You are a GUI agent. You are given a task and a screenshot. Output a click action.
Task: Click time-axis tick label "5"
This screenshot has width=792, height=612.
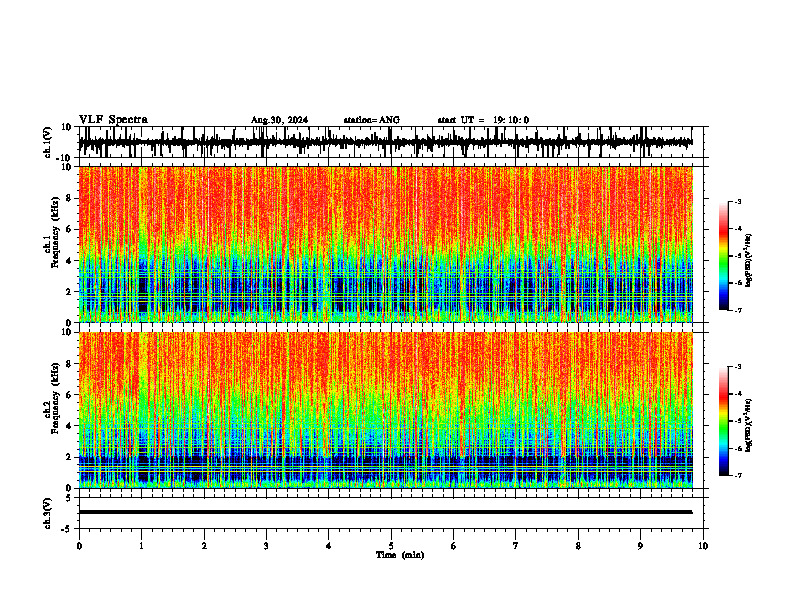[x=391, y=546]
